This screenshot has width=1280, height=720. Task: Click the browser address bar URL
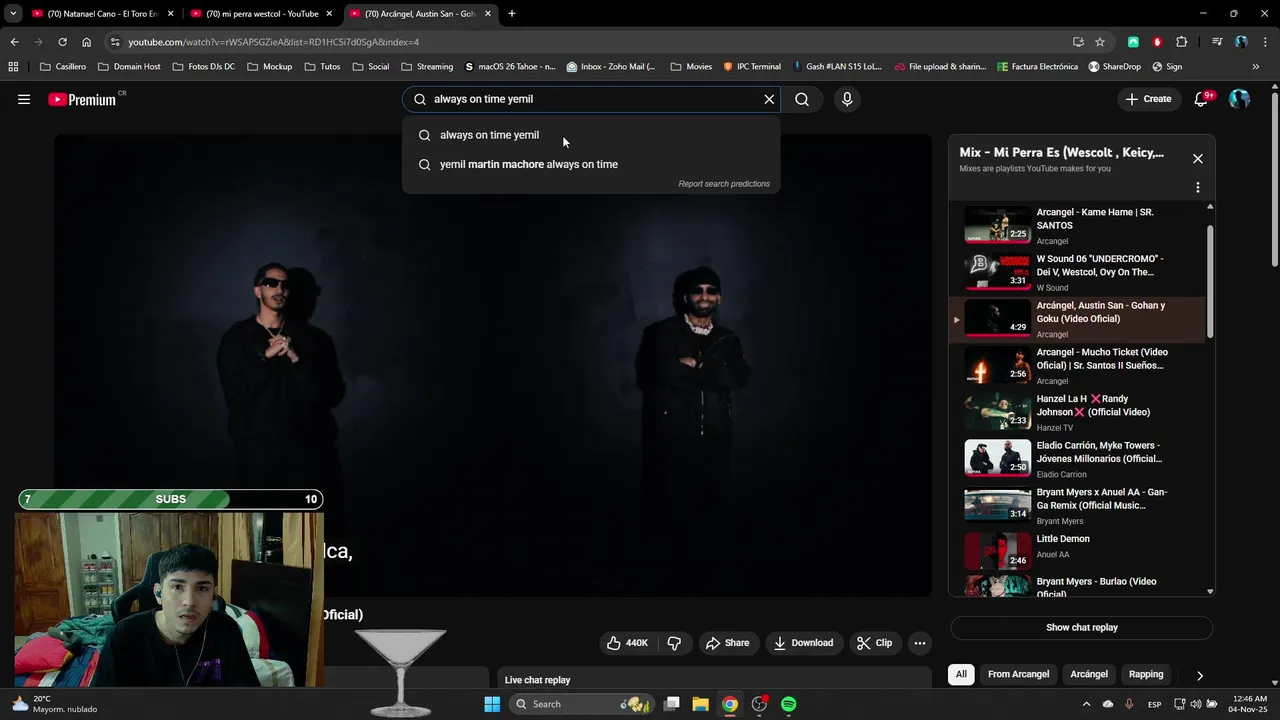pyautogui.click(x=274, y=42)
